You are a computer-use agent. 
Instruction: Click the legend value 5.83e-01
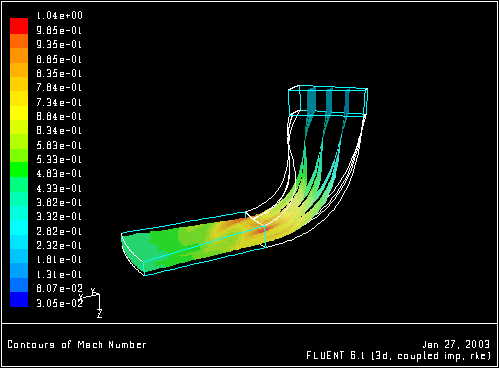(59, 145)
